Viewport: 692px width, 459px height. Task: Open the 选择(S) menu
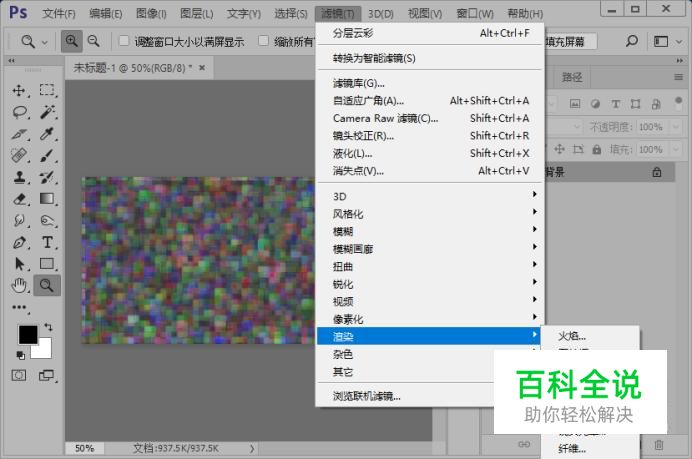(x=291, y=14)
